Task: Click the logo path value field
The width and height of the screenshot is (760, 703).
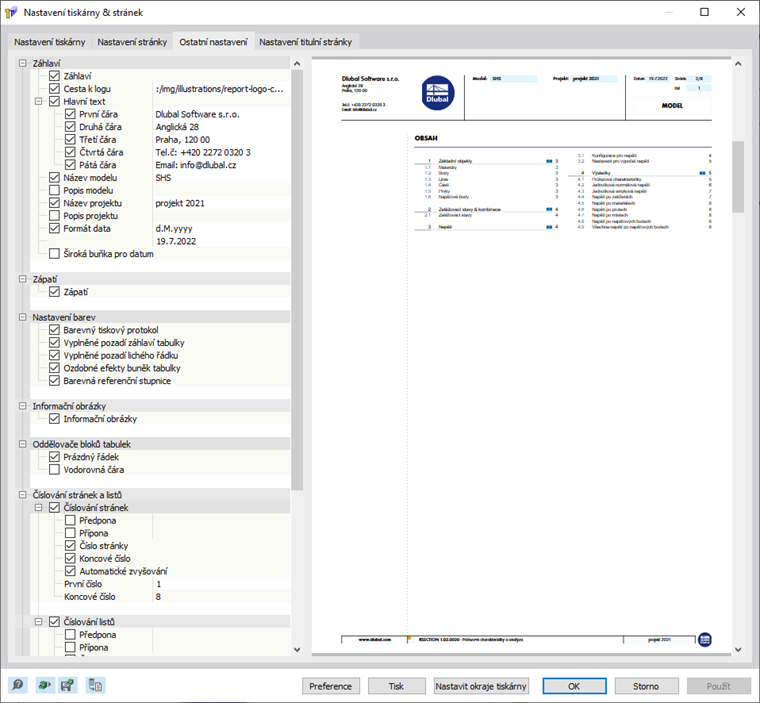Action: (222, 89)
